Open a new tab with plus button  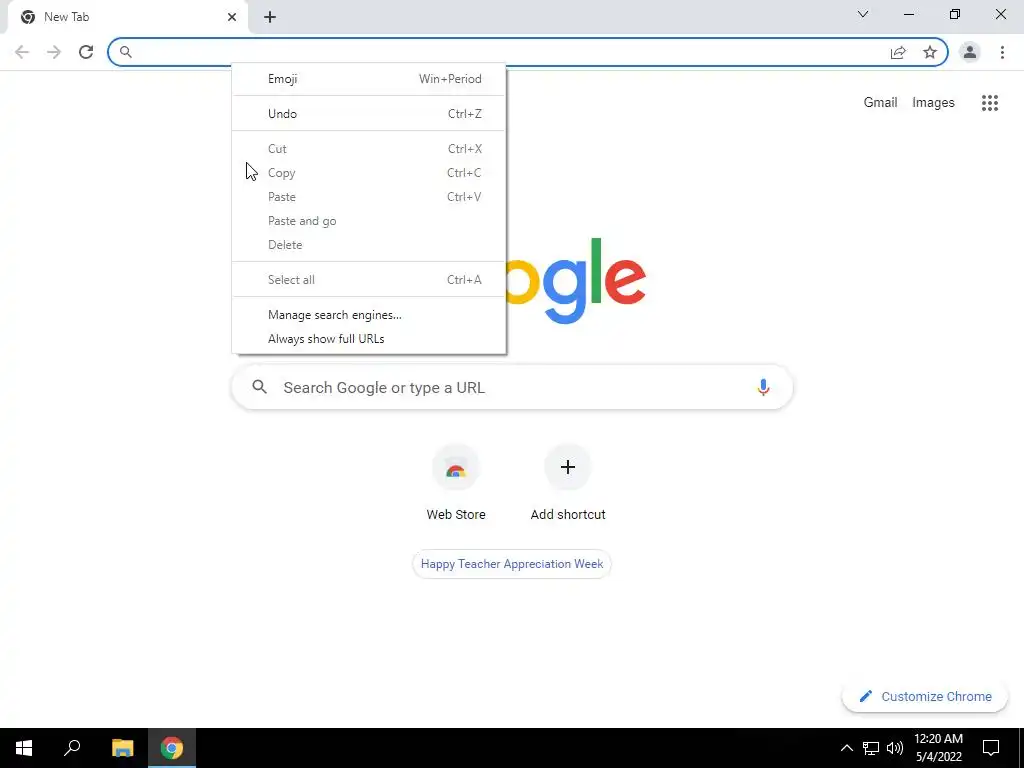pyautogui.click(x=270, y=17)
